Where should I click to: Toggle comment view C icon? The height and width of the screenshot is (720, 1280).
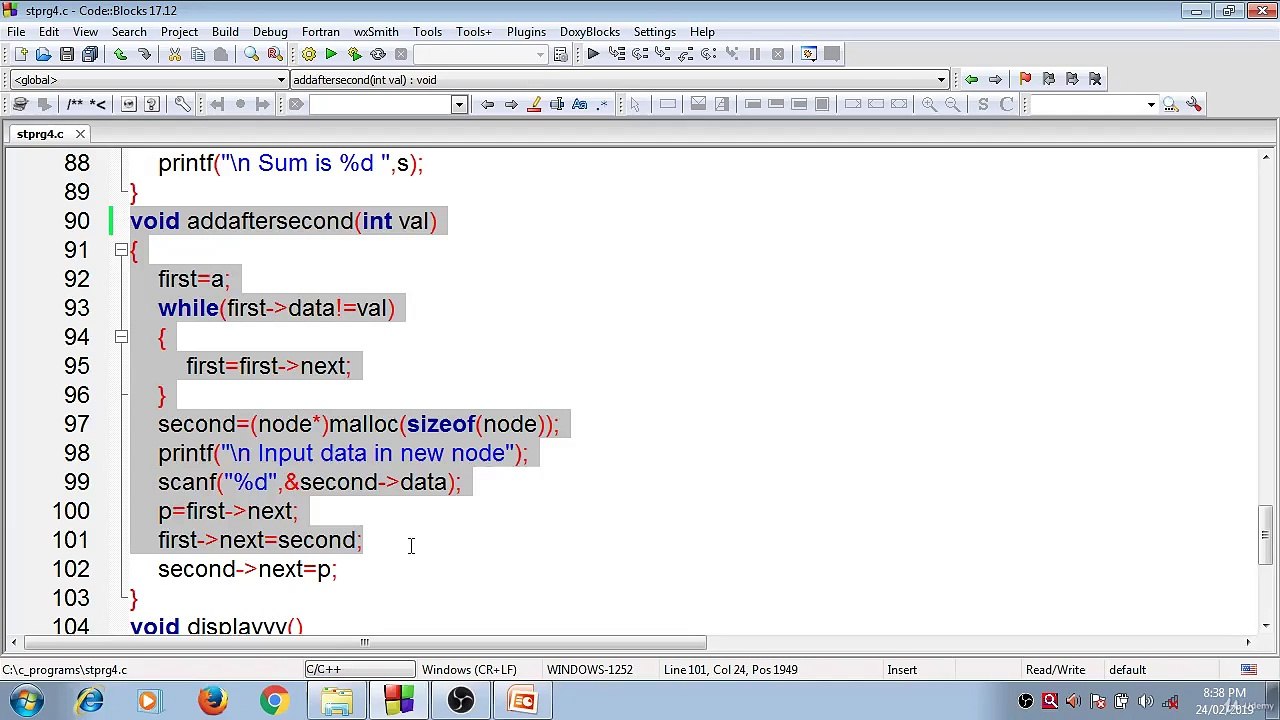coord(1007,104)
